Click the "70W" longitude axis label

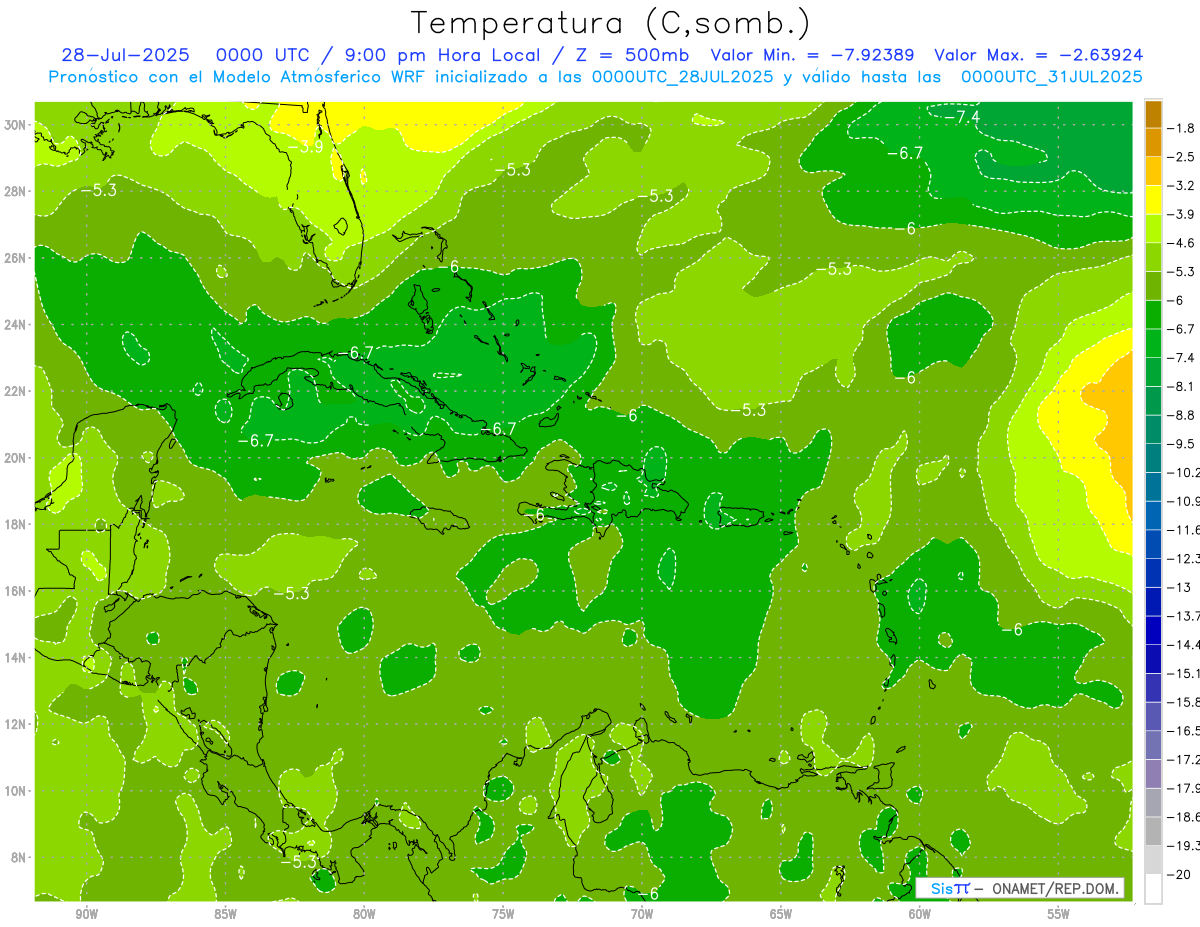[x=642, y=914]
